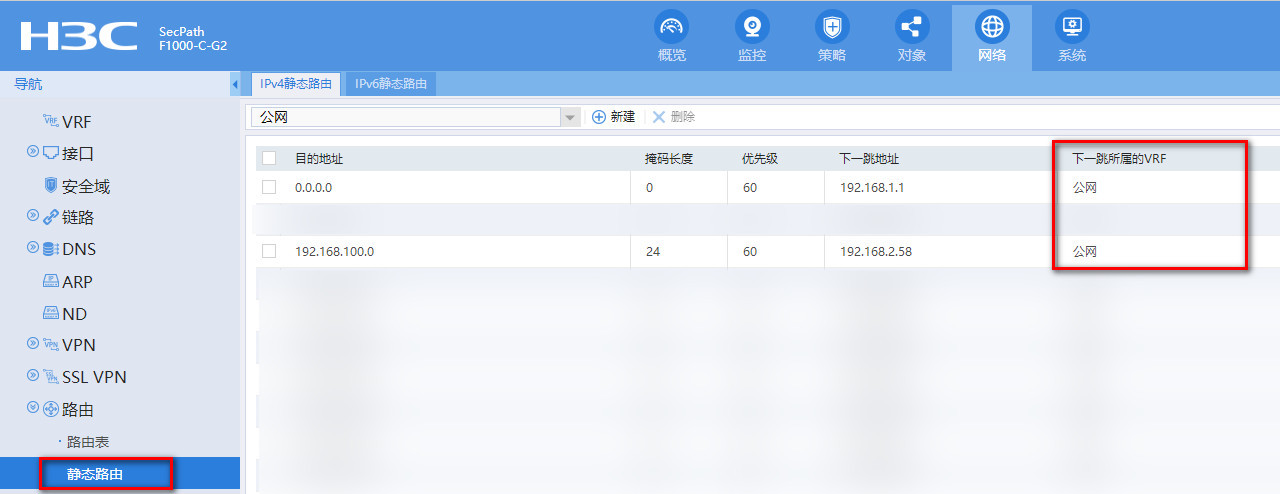Sort by 掩码长度 column header
The height and width of the screenshot is (494, 1280).
(669, 159)
